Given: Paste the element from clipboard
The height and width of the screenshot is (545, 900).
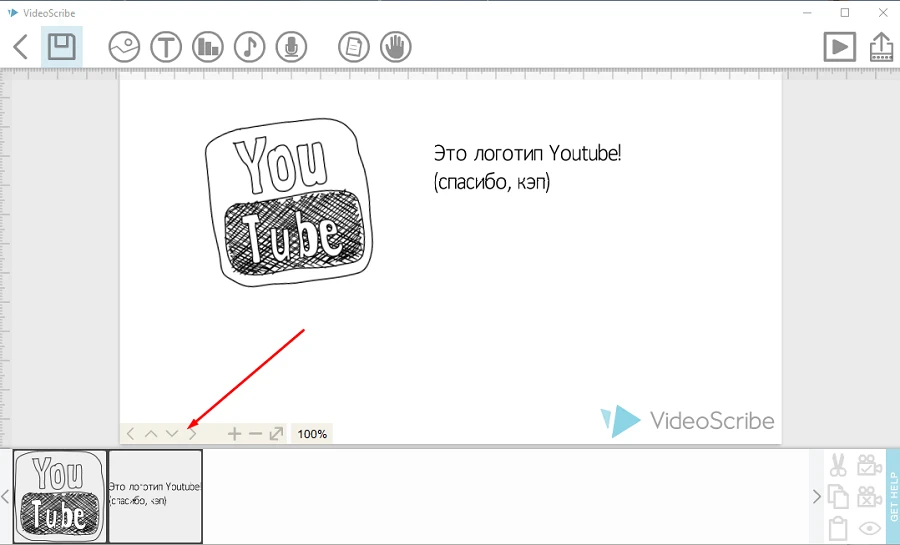Looking at the screenshot, I should pos(838,528).
